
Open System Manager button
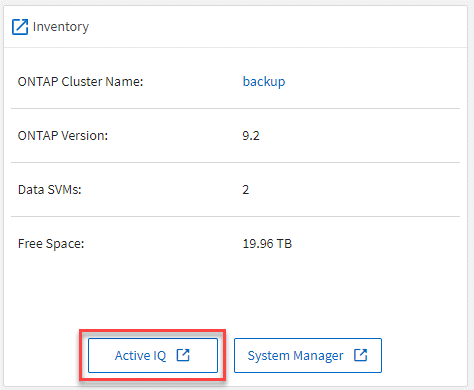click(308, 355)
